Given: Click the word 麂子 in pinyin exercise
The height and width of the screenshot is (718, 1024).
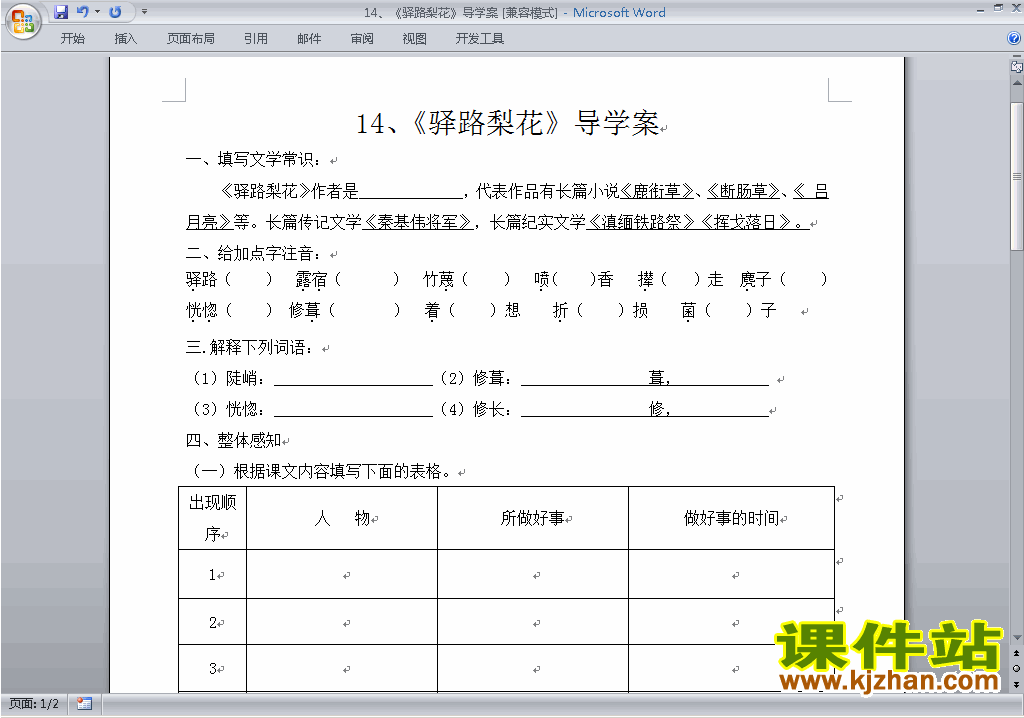Looking at the screenshot, I should 756,280.
